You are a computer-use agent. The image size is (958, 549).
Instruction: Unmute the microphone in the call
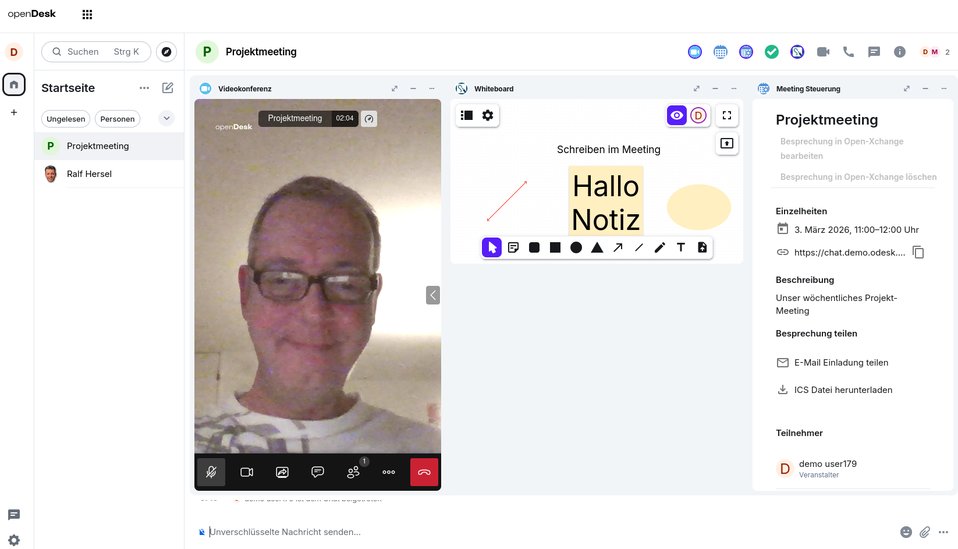pos(211,472)
